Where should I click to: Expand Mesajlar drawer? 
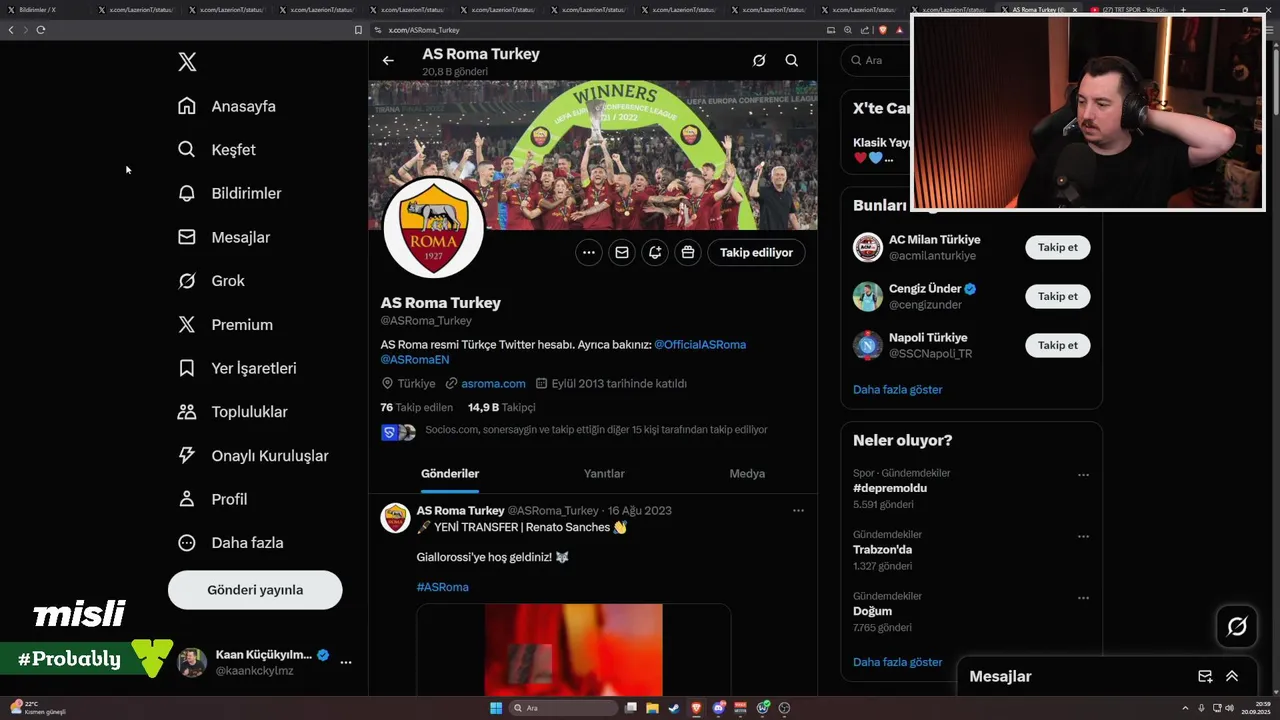pos(1232,677)
